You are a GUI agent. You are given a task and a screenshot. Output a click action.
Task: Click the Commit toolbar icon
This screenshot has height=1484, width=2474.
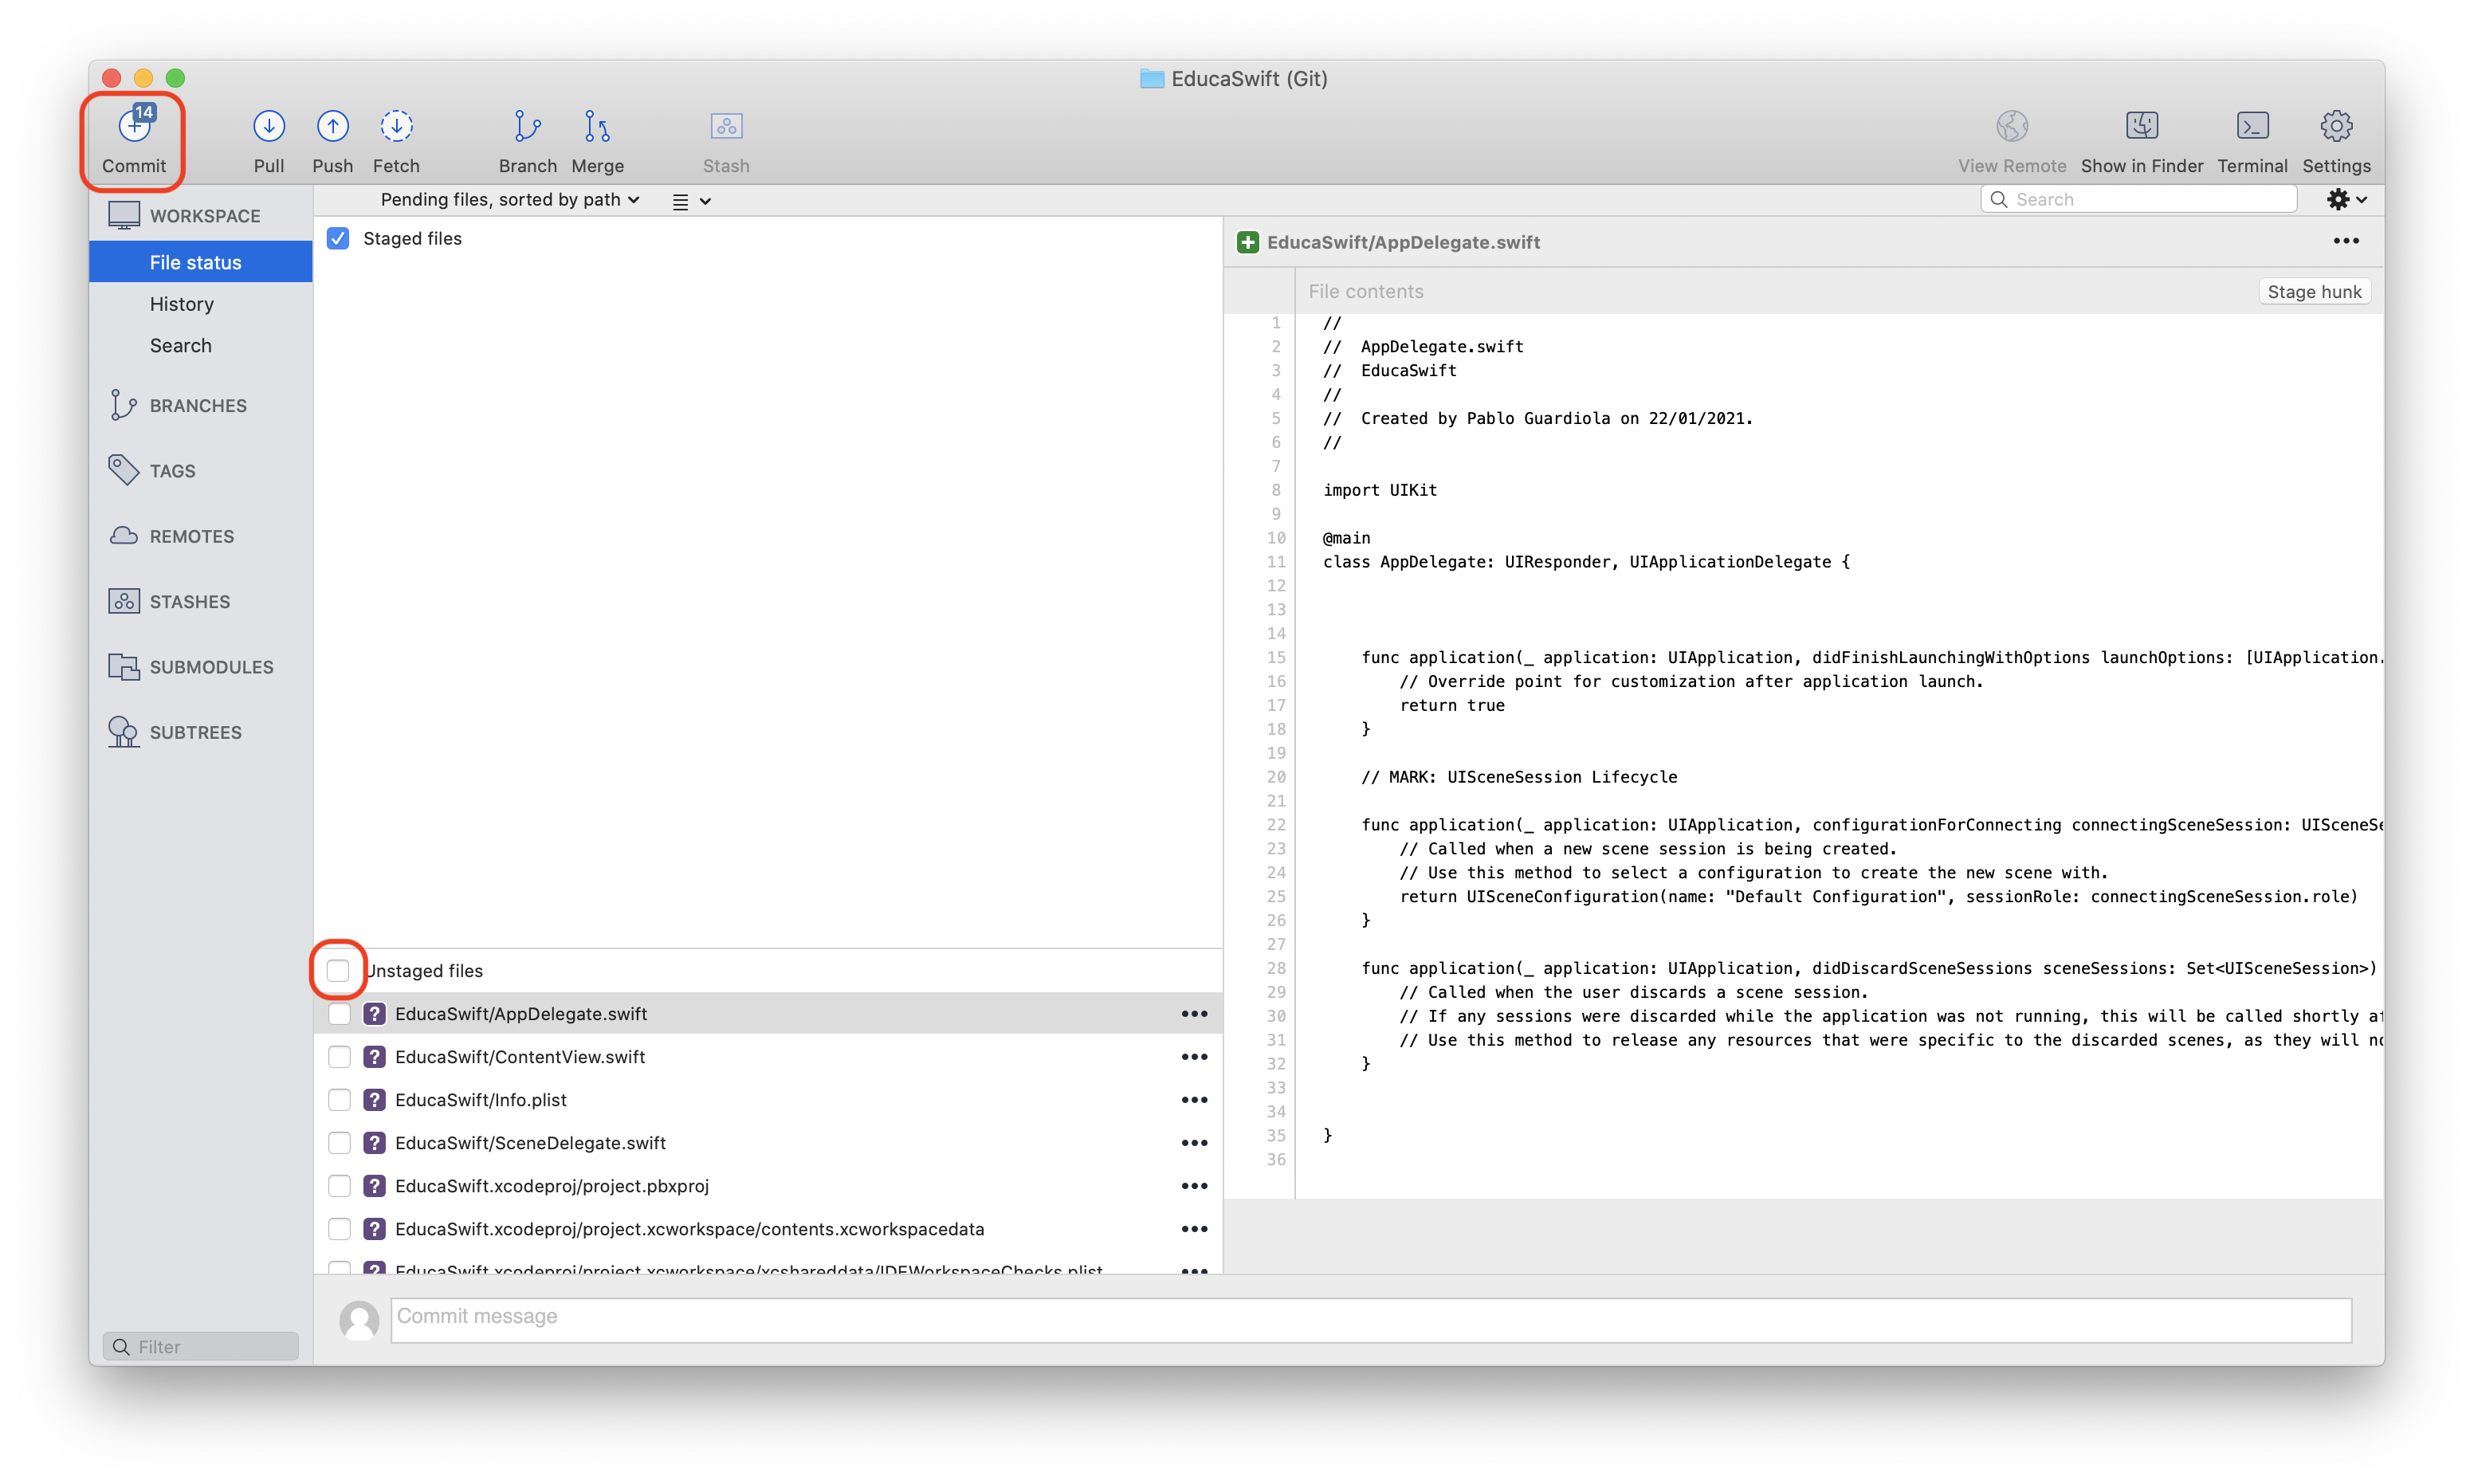134,126
